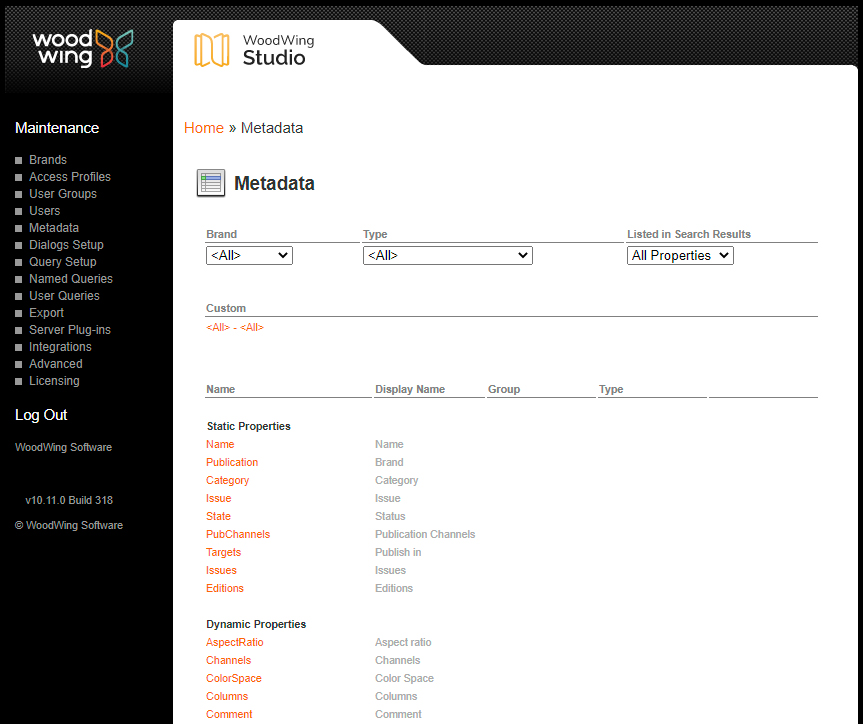Click © WoodWing Software copyright text
Screen dimensions: 863x724
tap(69, 526)
